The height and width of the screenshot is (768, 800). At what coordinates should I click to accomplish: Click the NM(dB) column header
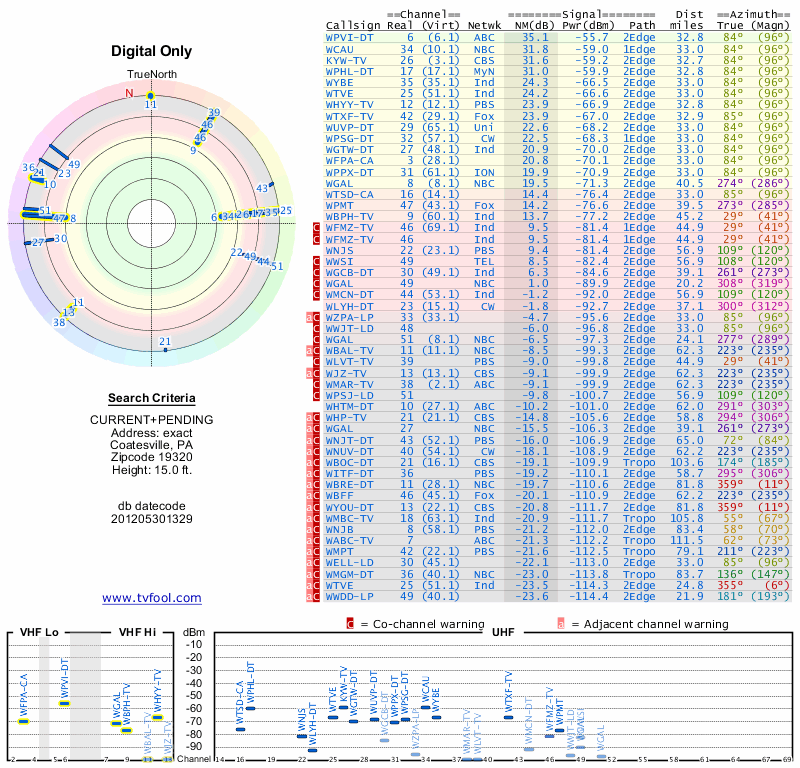(x=534, y=26)
